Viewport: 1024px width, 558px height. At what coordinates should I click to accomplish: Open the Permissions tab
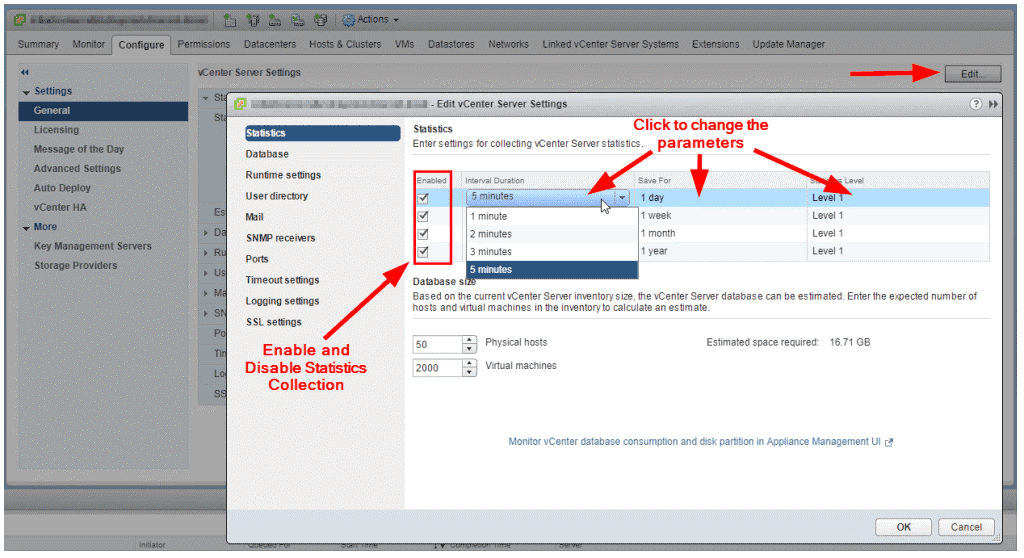pos(204,44)
